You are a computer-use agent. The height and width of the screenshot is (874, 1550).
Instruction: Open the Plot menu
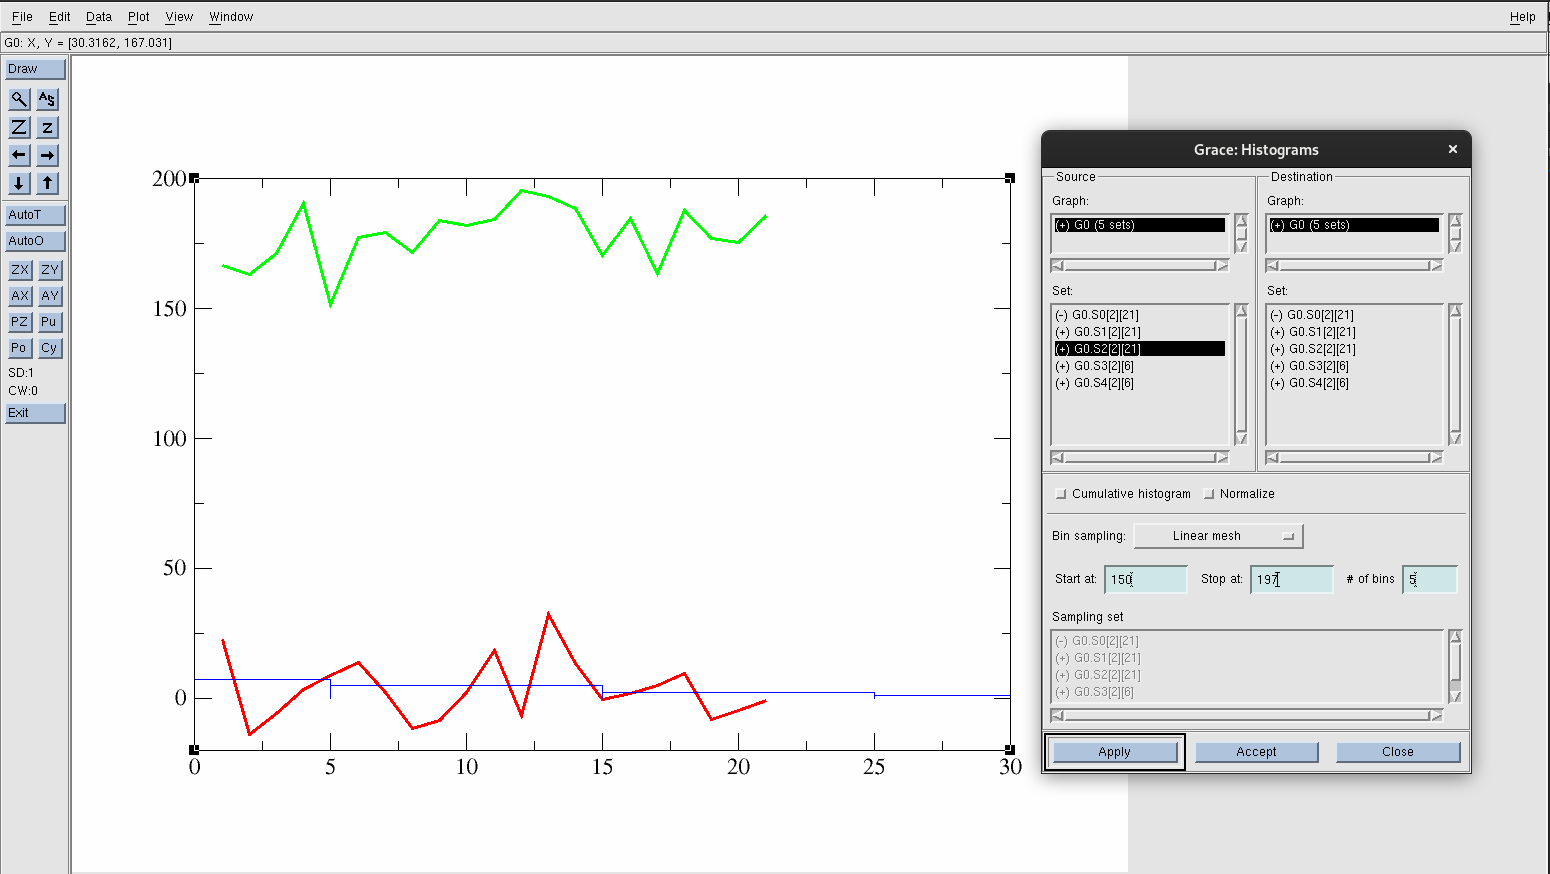pyautogui.click(x=138, y=17)
